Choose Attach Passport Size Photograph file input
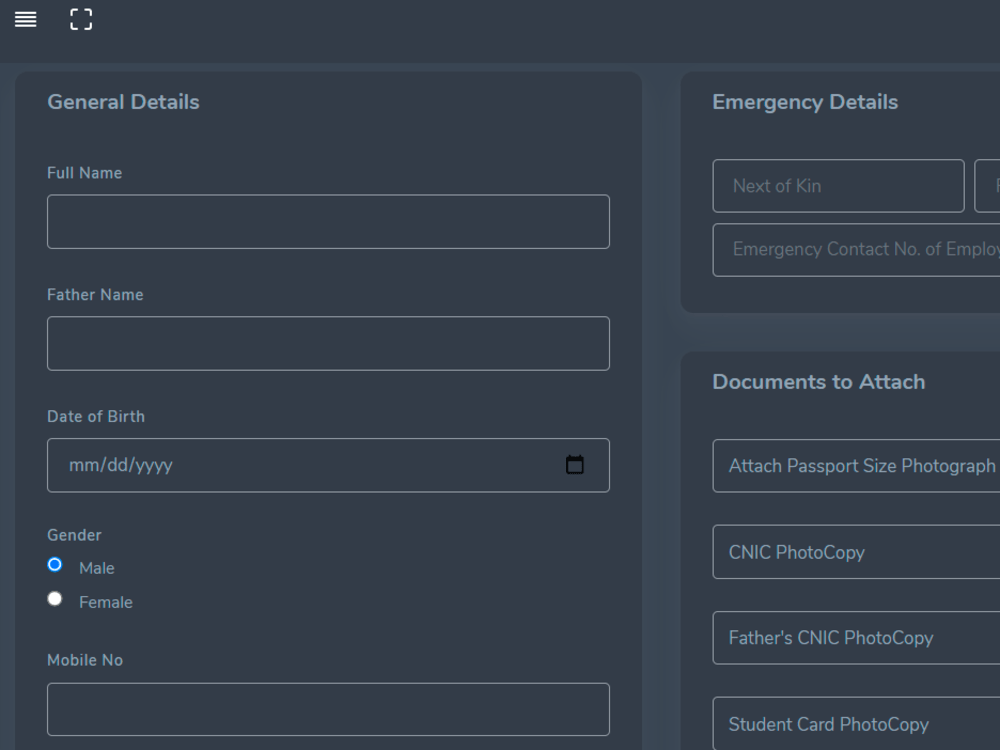The width and height of the screenshot is (1000, 750). pyautogui.click(x=856, y=466)
